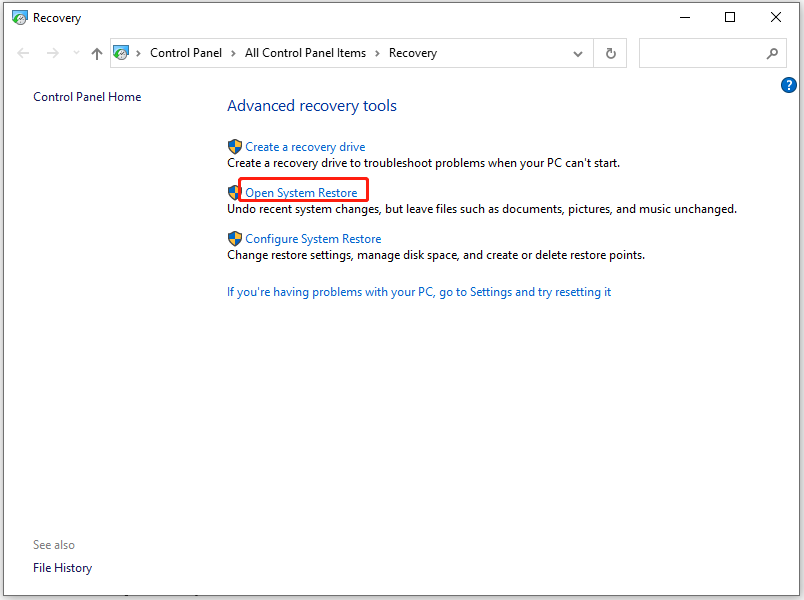
Task: Click recovery drive troubleshoot description text
Action: [x=424, y=163]
